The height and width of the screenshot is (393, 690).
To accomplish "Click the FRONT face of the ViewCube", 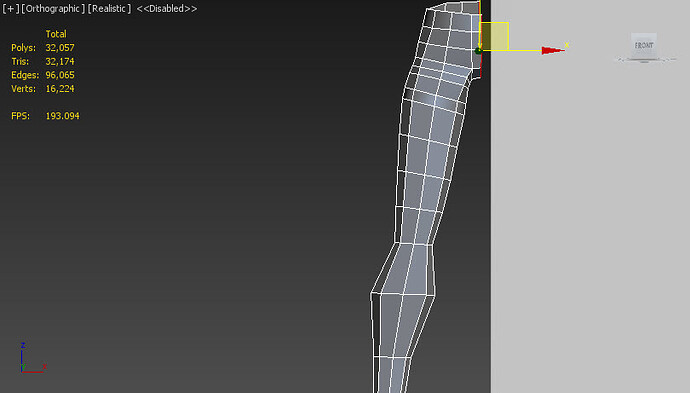I will pos(643,45).
